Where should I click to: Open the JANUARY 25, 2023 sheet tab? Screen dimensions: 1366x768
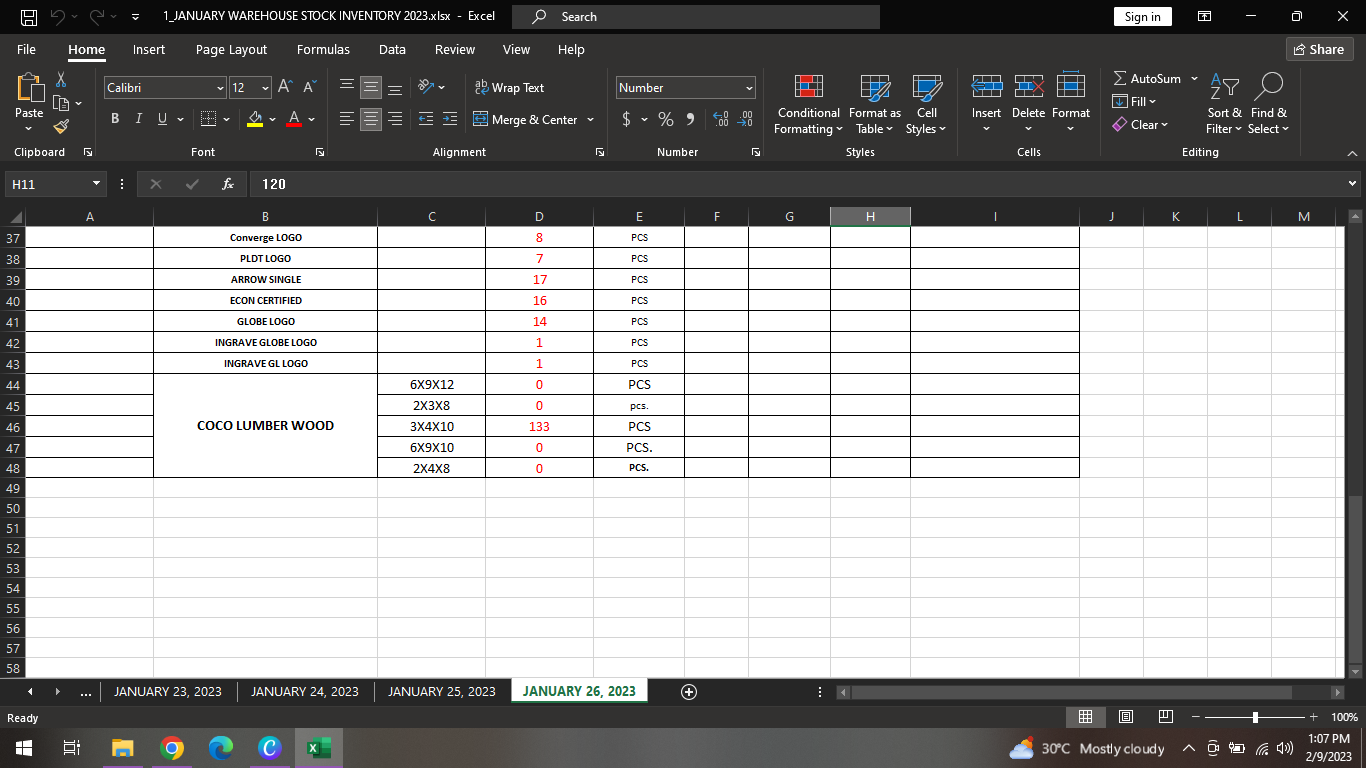tap(442, 692)
